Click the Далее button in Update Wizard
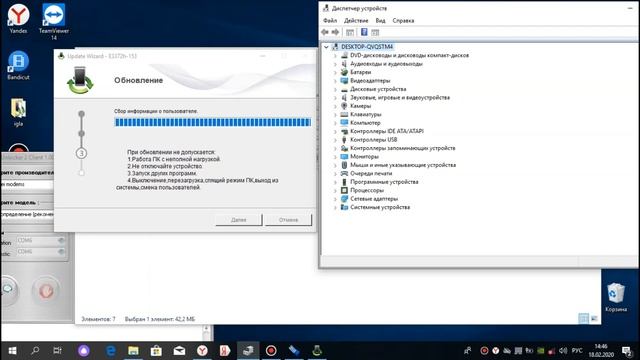The height and width of the screenshot is (360, 640). [x=238, y=220]
